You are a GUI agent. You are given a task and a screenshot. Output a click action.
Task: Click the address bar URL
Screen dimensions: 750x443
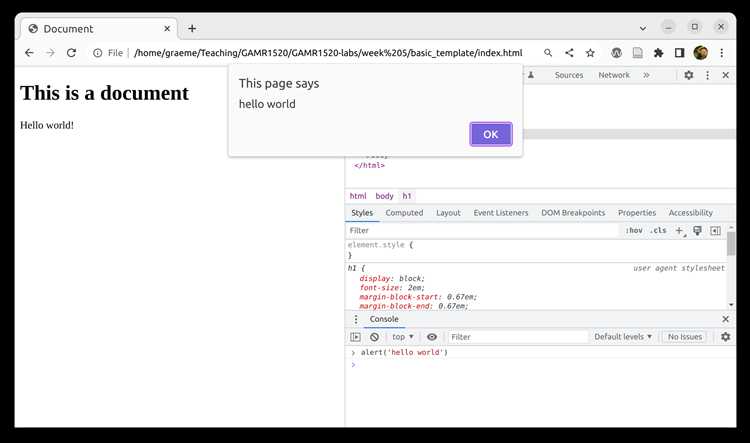[328, 53]
